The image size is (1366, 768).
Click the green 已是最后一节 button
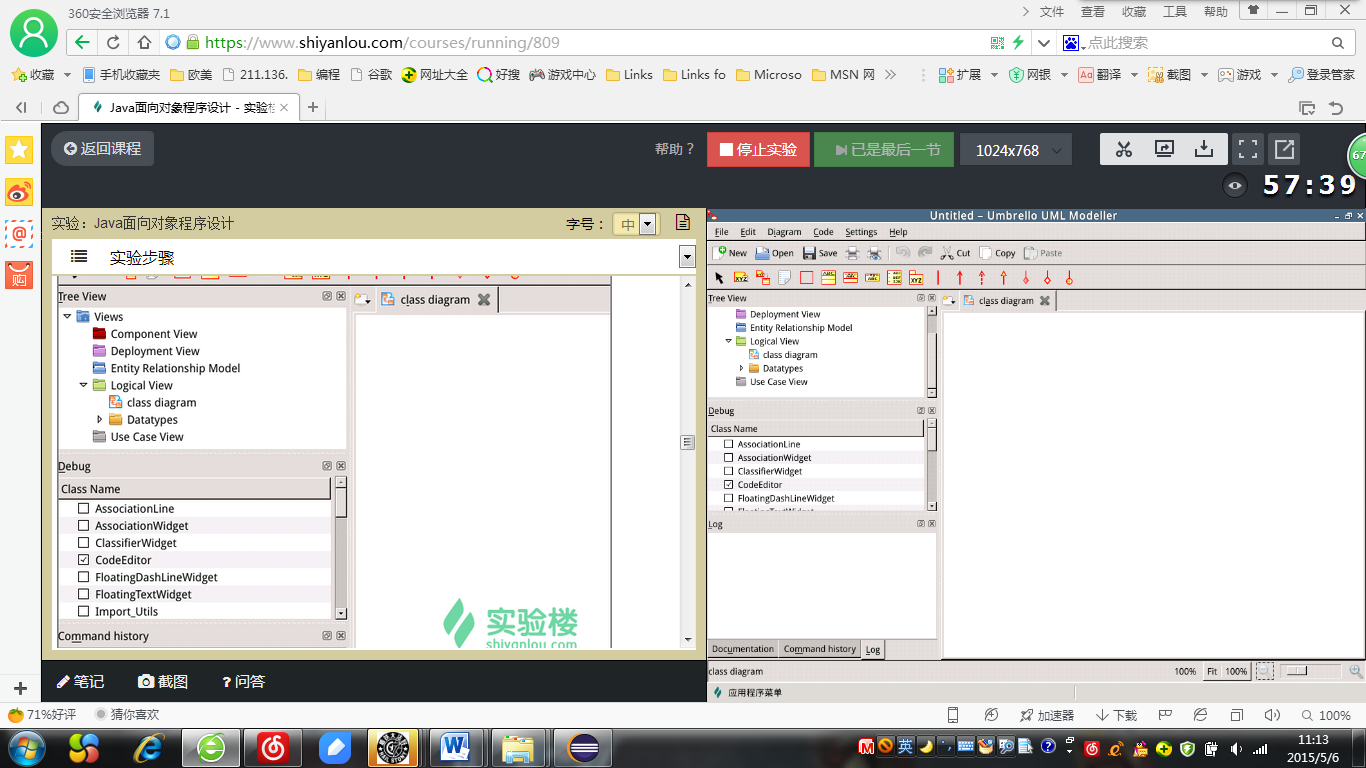884,150
